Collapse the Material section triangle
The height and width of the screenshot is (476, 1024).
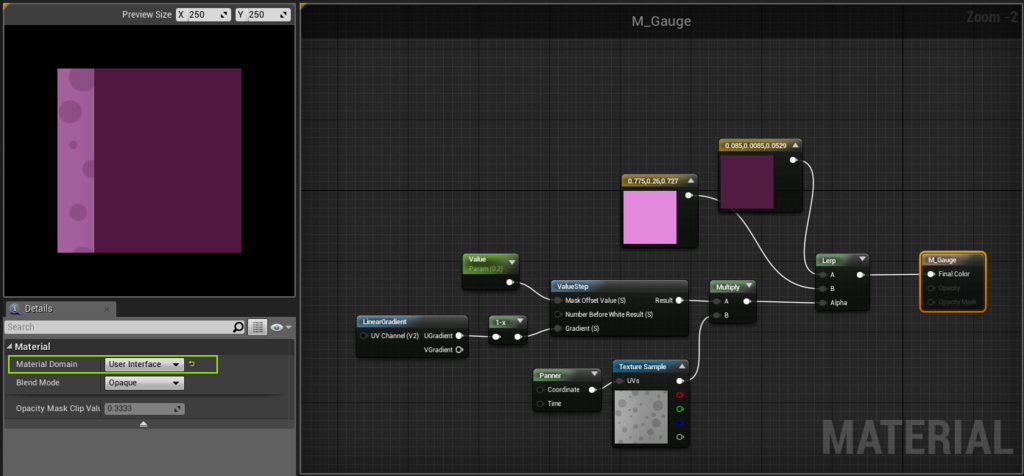[x=9, y=347]
